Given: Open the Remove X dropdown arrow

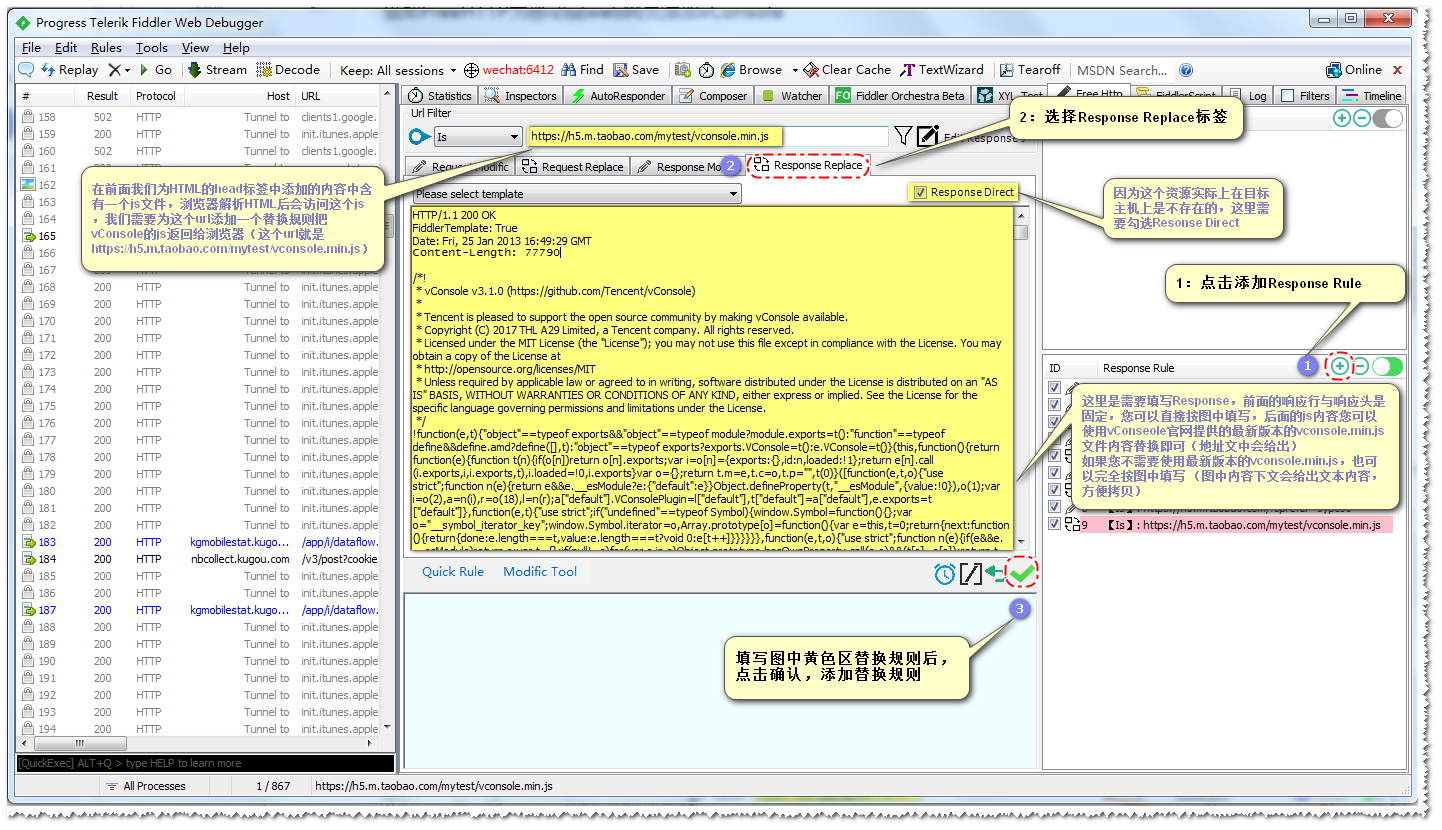Looking at the screenshot, I should (126, 70).
